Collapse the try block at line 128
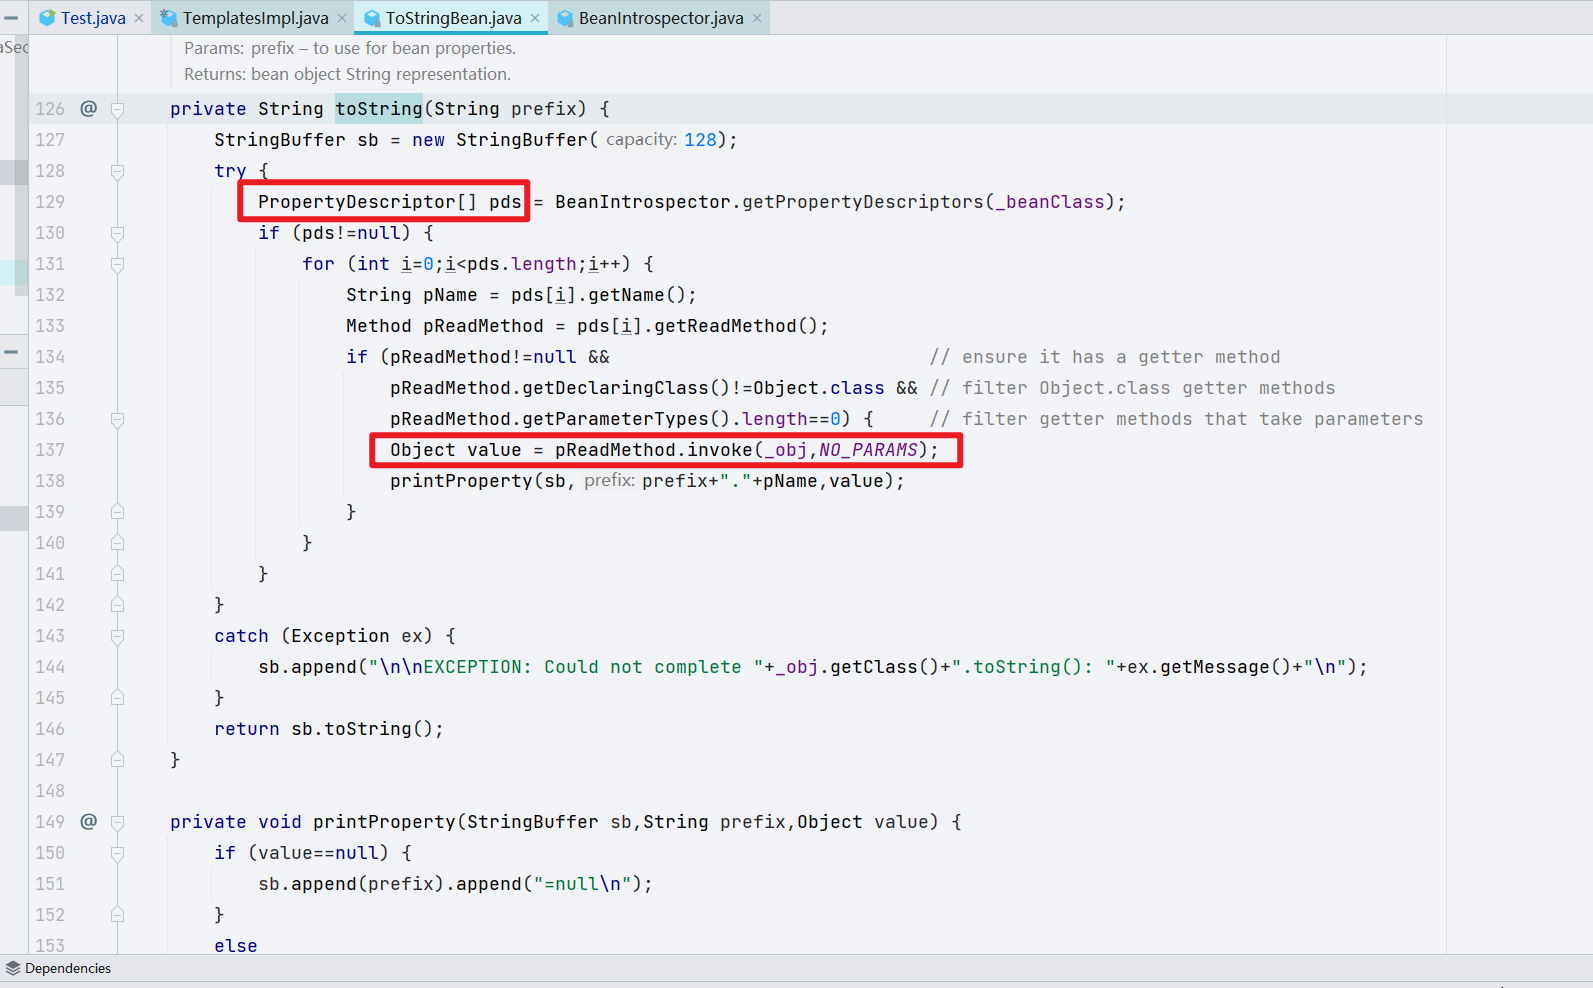Image resolution: width=1593 pixels, height=988 pixels. tap(117, 171)
